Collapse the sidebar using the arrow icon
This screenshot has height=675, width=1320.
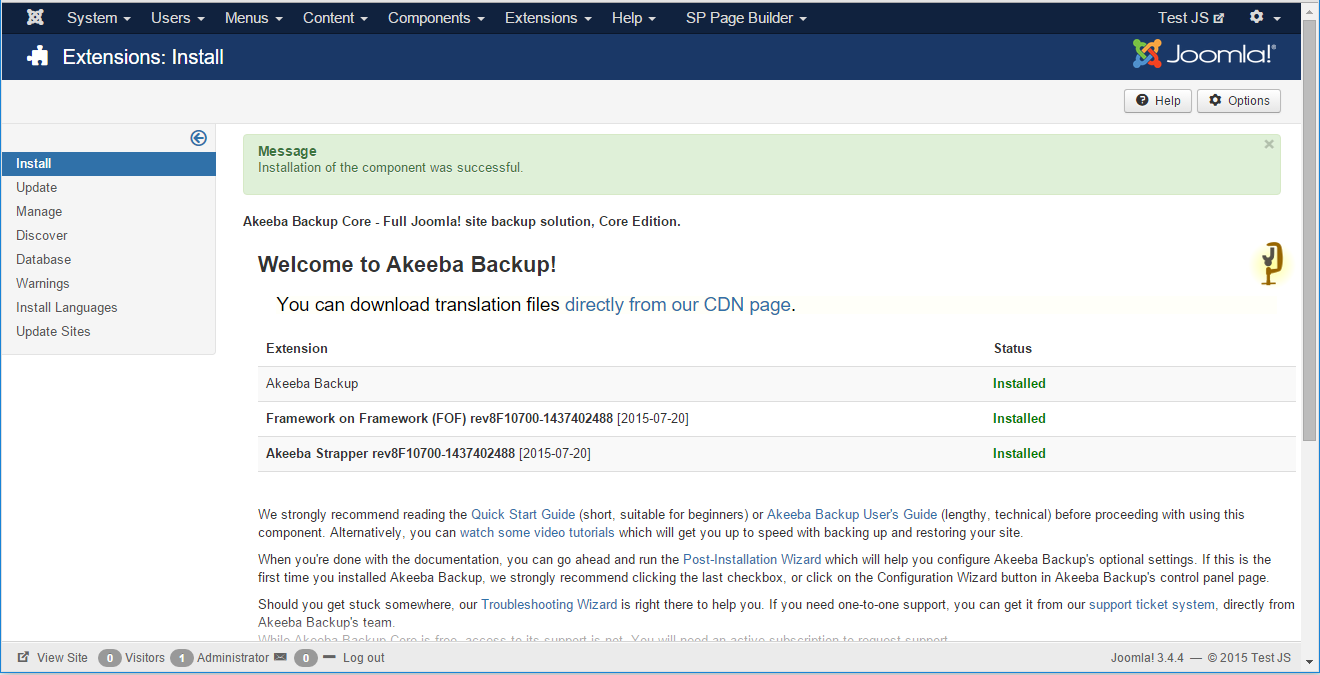click(x=198, y=138)
